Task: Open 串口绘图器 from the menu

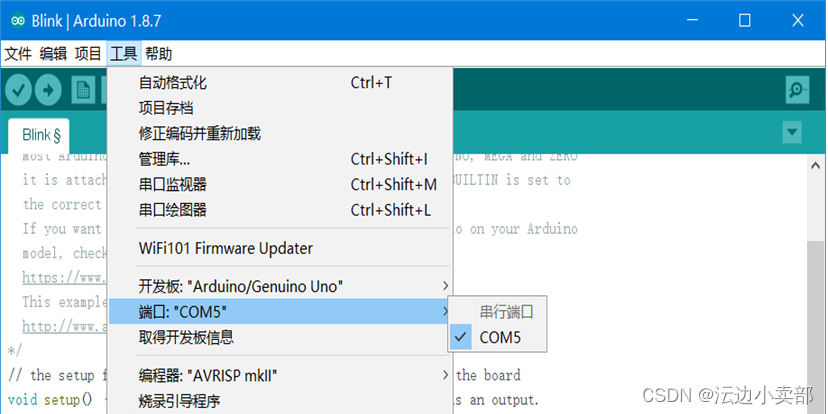Action: click(280, 210)
